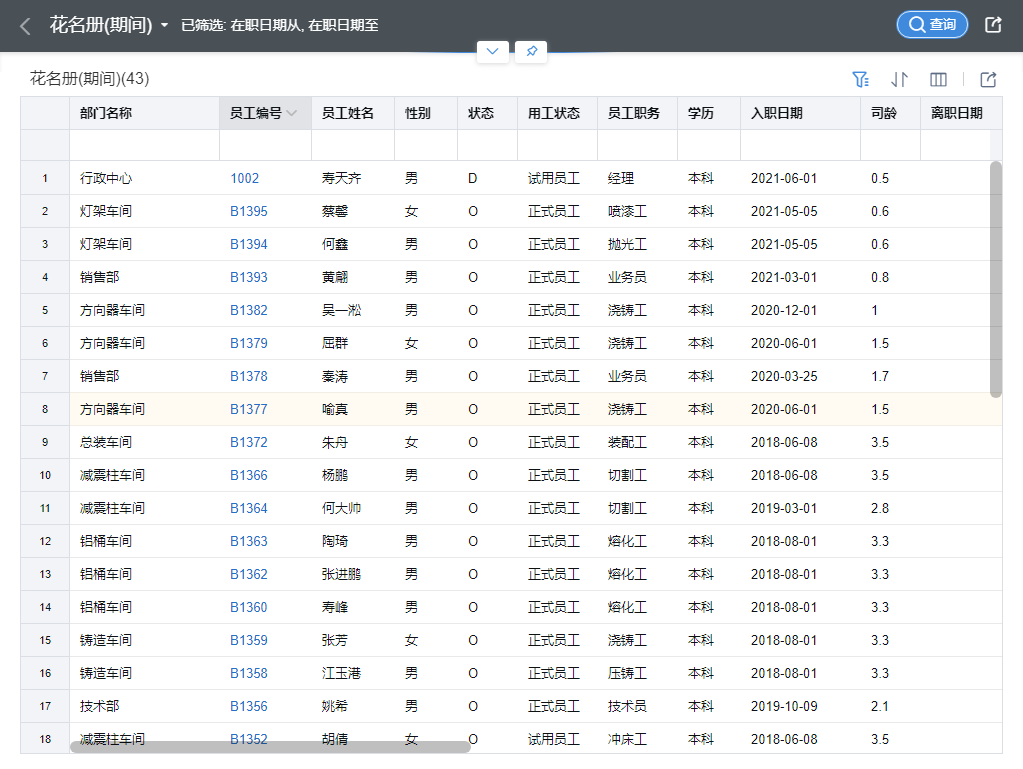
Task: Open the column settings icon
Action: click(x=938, y=80)
